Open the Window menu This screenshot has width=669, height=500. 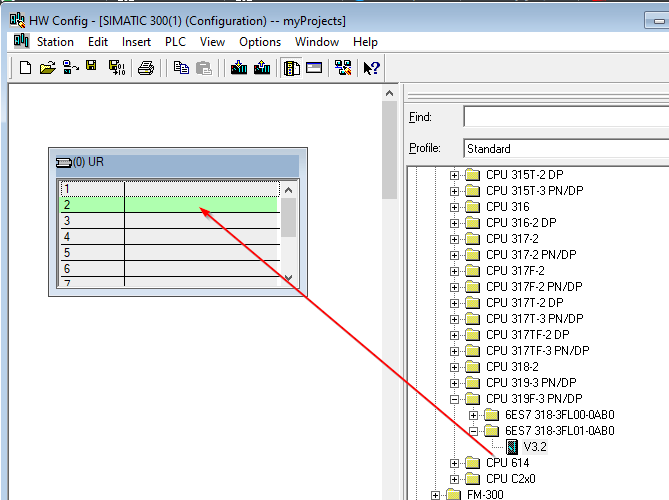(x=317, y=42)
